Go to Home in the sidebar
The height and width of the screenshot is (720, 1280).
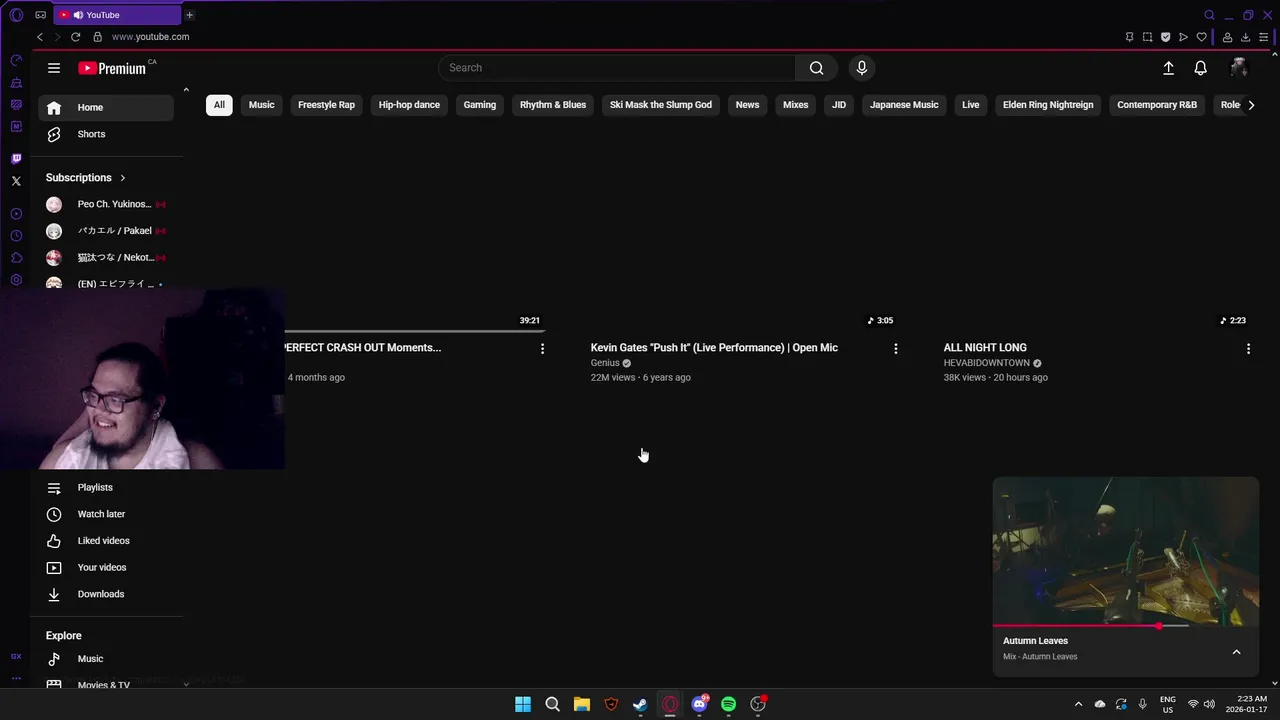point(106,107)
